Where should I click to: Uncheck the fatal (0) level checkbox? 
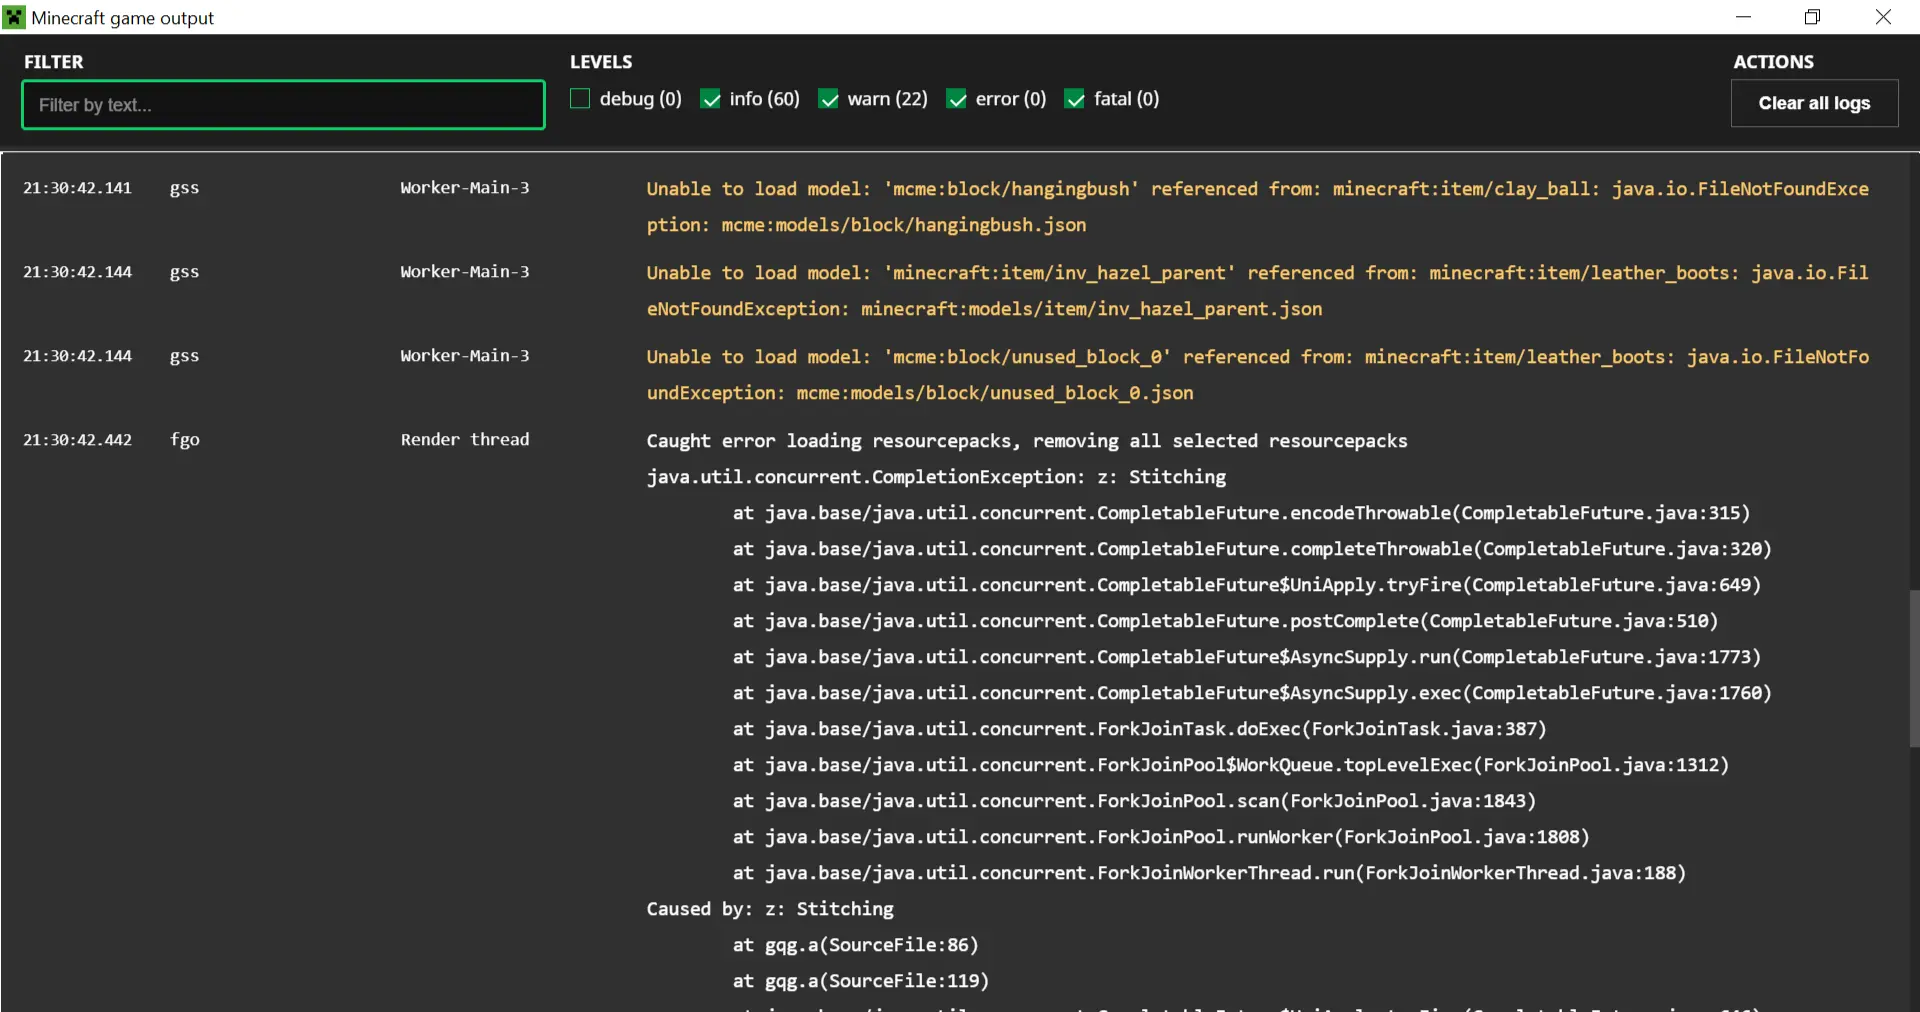pyautogui.click(x=1075, y=99)
